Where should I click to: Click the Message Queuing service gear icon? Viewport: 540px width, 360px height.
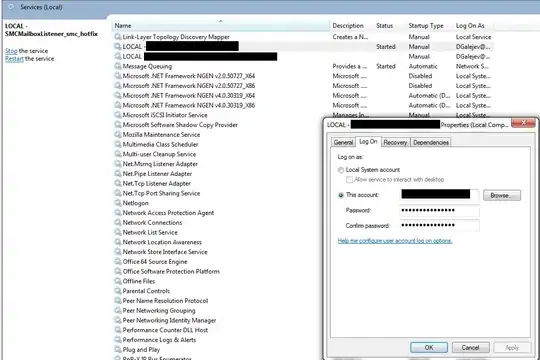(x=118, y=66)
